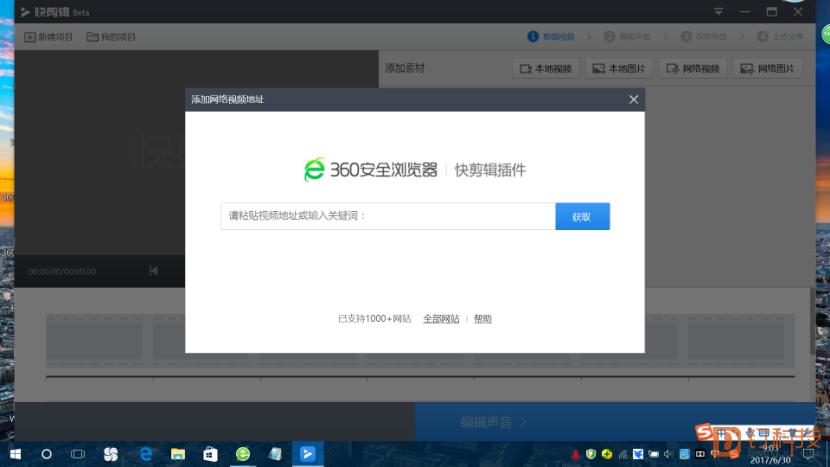The width and height of the screenshot is (830, 467).
Task: Click the skip-to-start playback button
Action: tap(153, 271)
